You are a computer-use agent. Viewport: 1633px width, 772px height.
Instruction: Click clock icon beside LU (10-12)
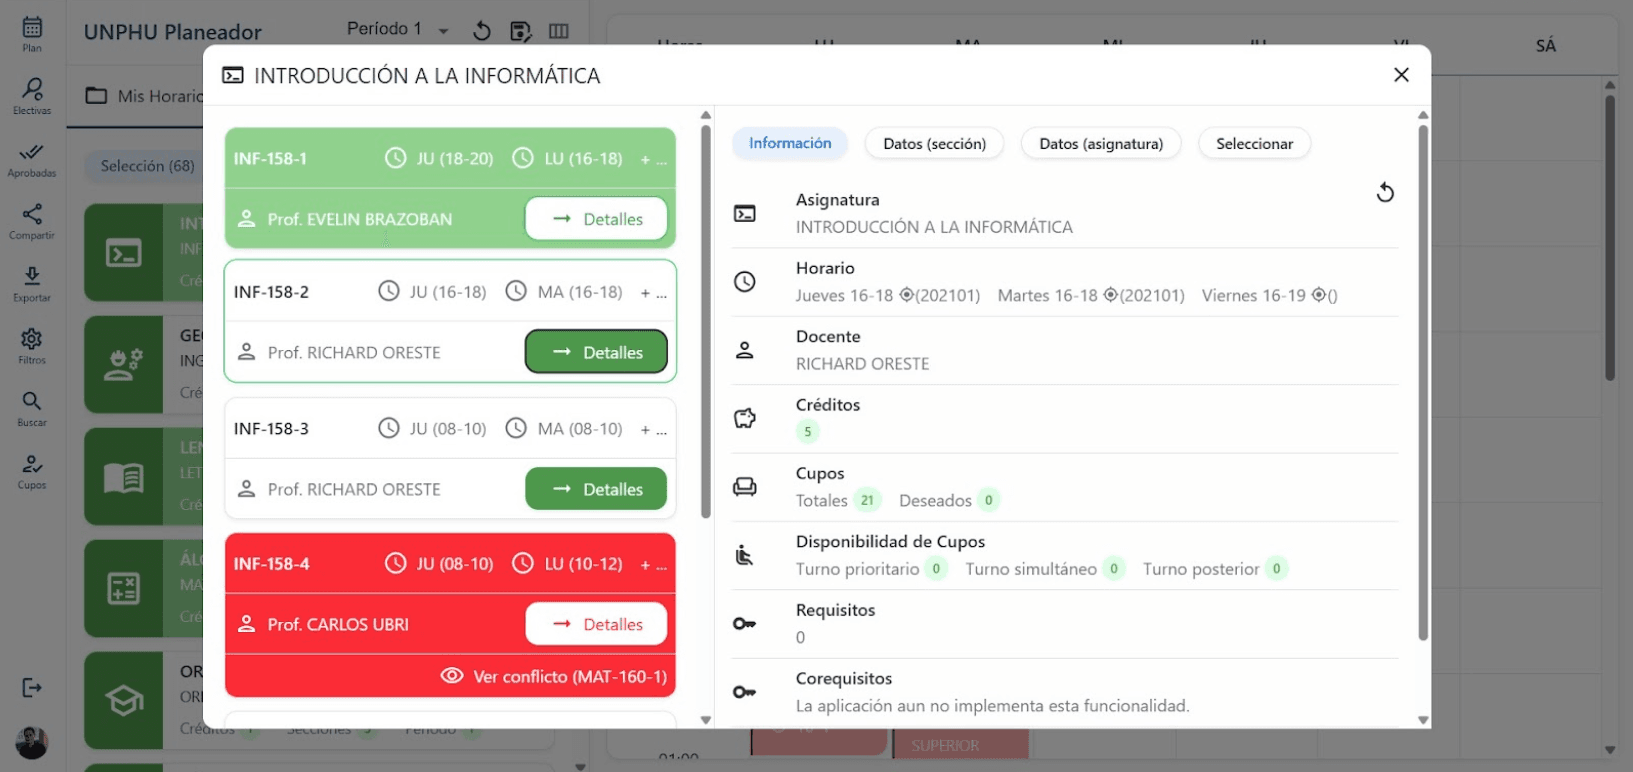[523, 563]
